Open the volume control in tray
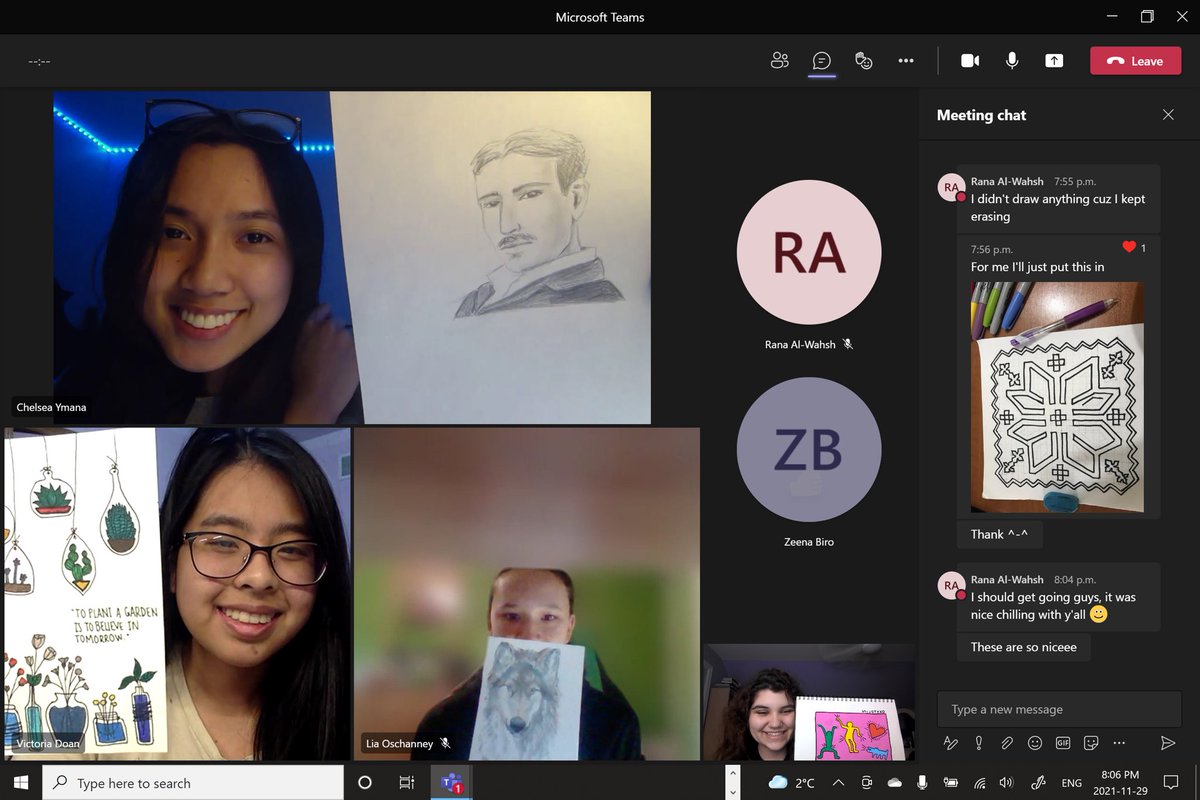Screen dimensions: 1200x800 1006,783
